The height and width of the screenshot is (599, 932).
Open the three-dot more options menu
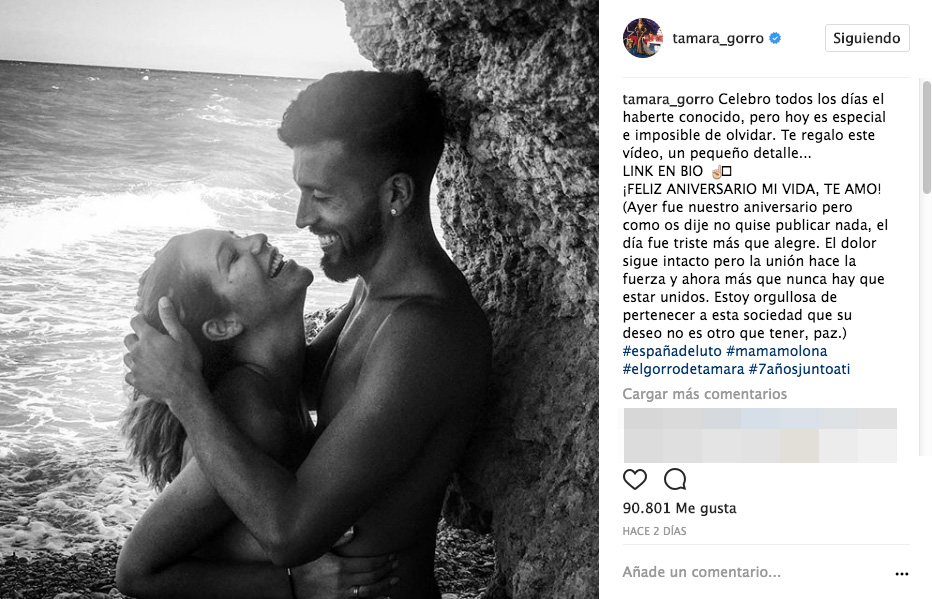coord(902,573)
